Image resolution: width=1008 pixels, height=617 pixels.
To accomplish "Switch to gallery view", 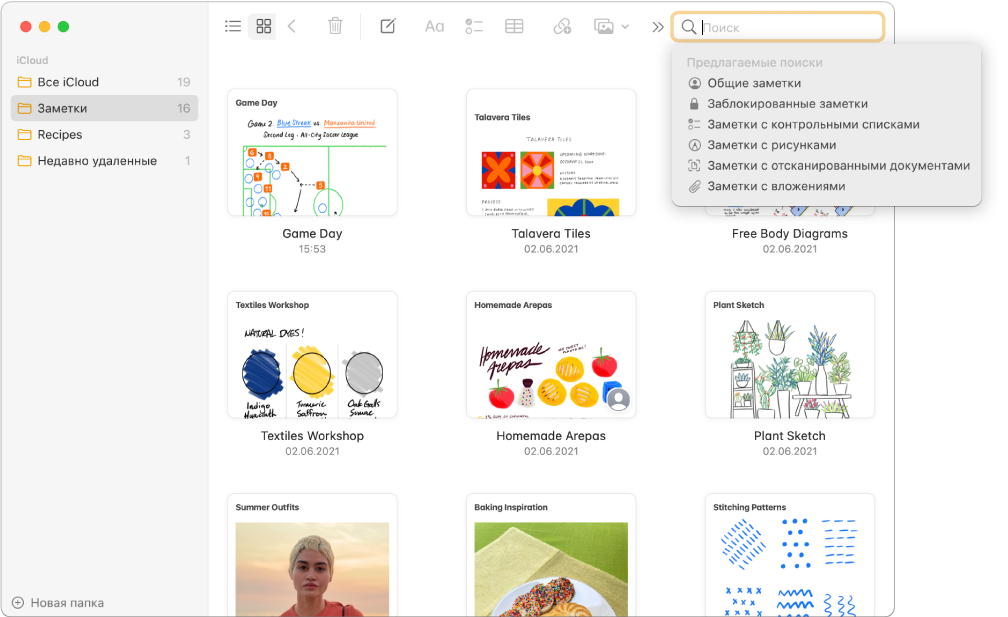I will click(263, 27).
